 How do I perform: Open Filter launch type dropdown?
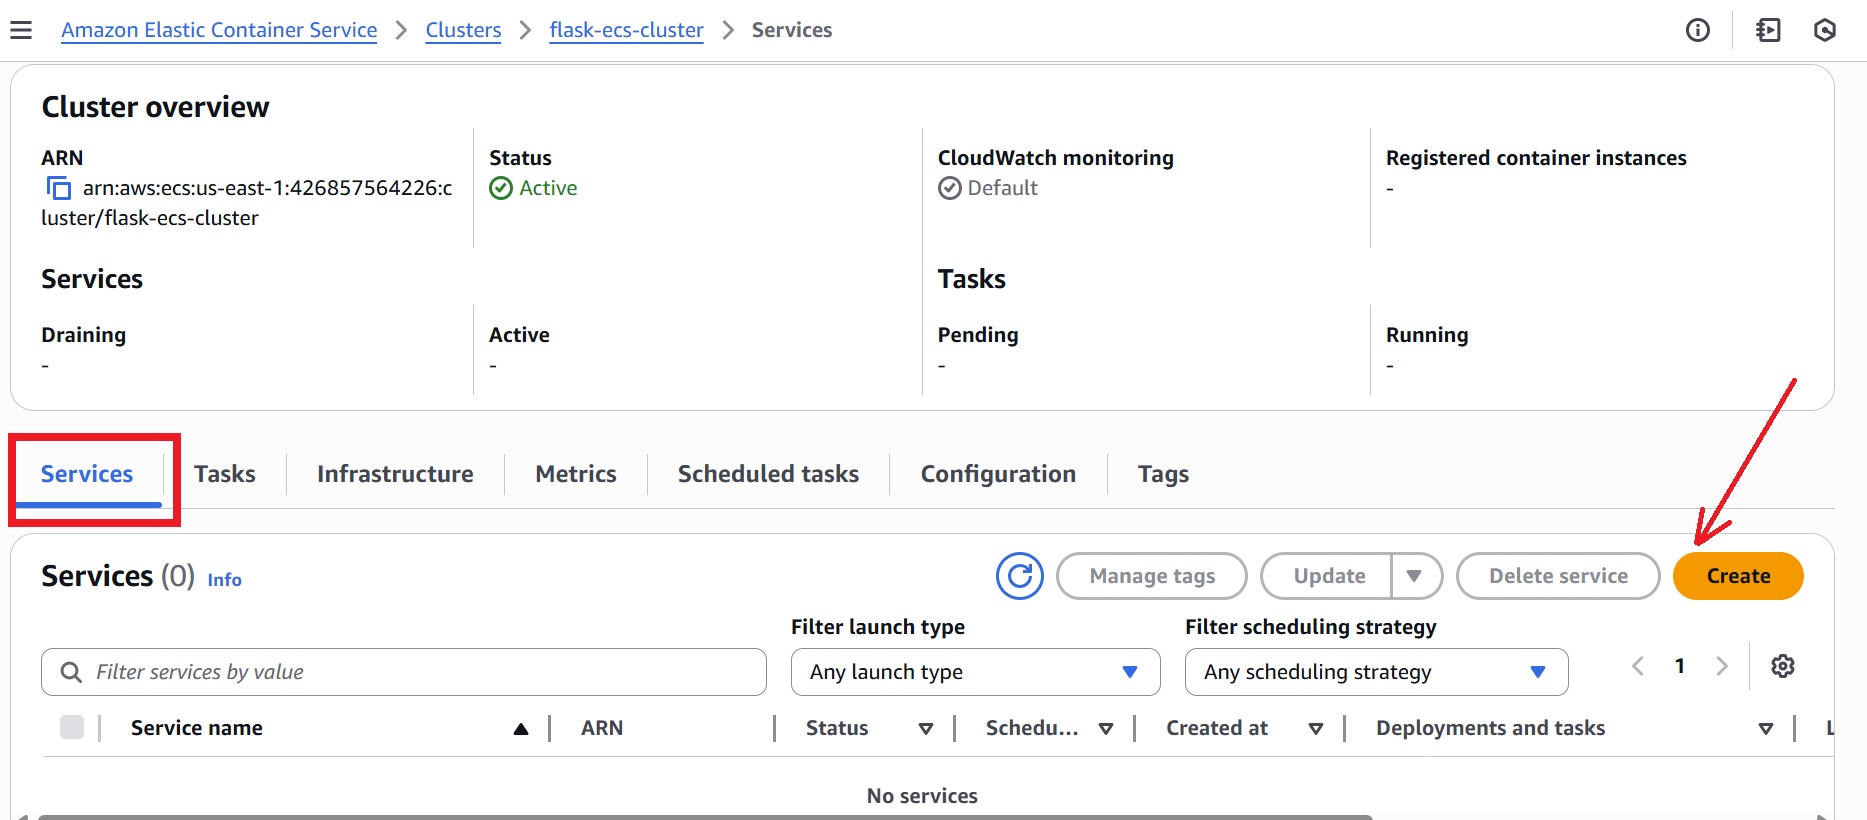click(975, 672)
